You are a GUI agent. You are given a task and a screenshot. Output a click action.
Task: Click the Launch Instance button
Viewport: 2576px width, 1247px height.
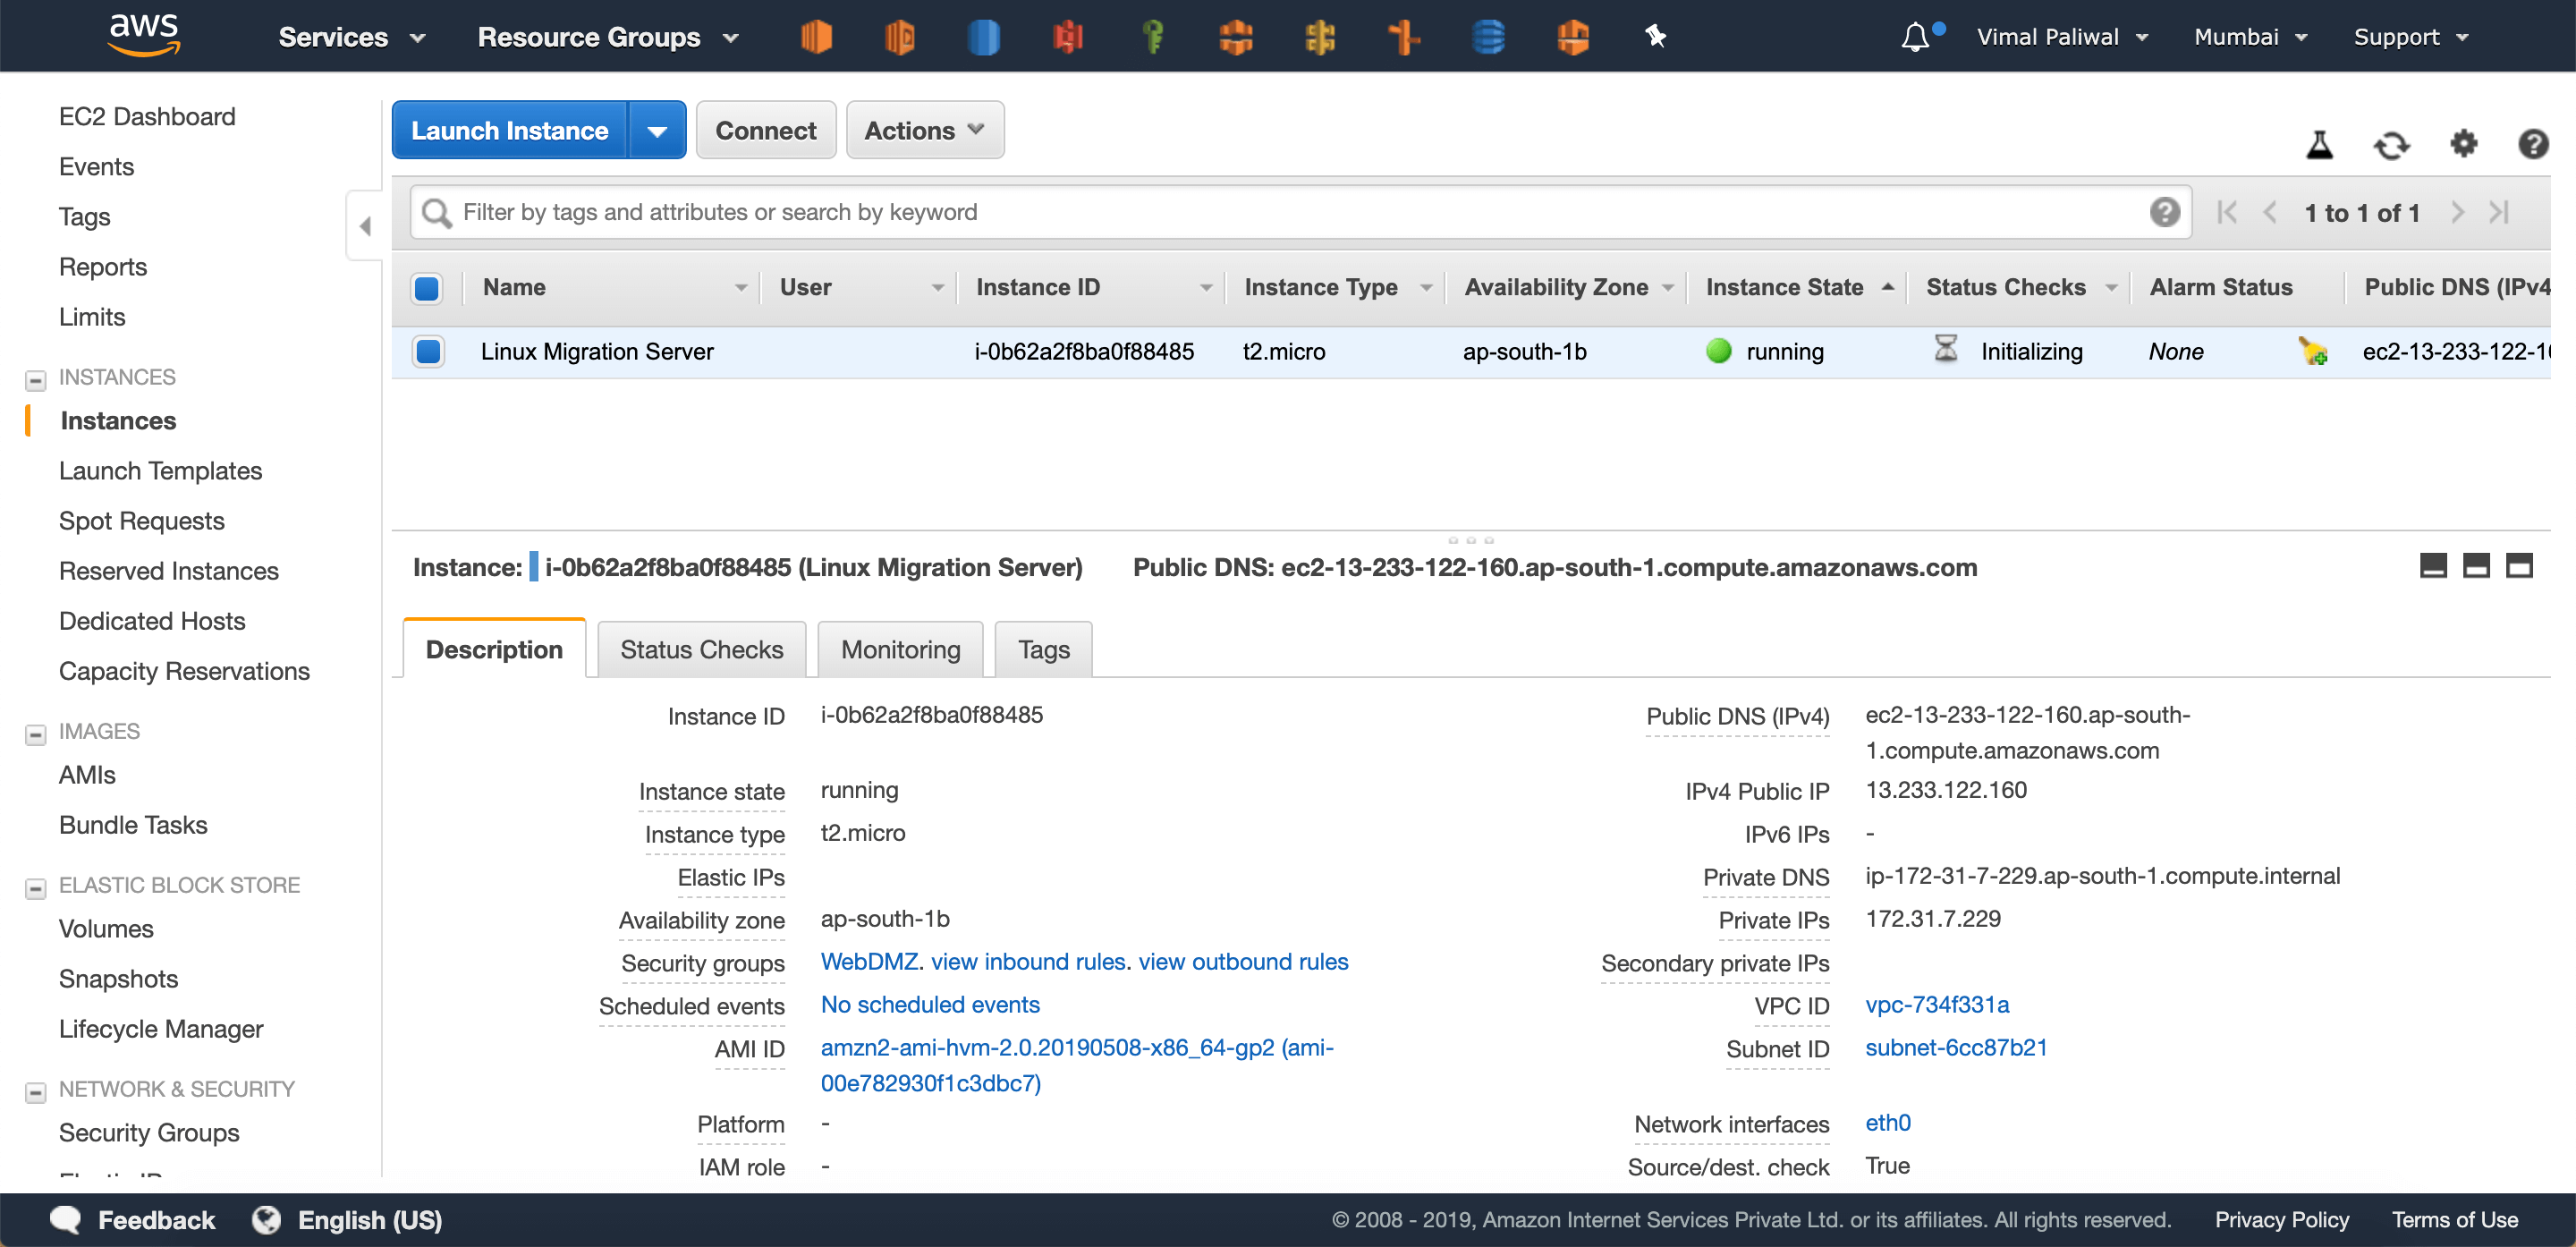(x=510, y=130)
